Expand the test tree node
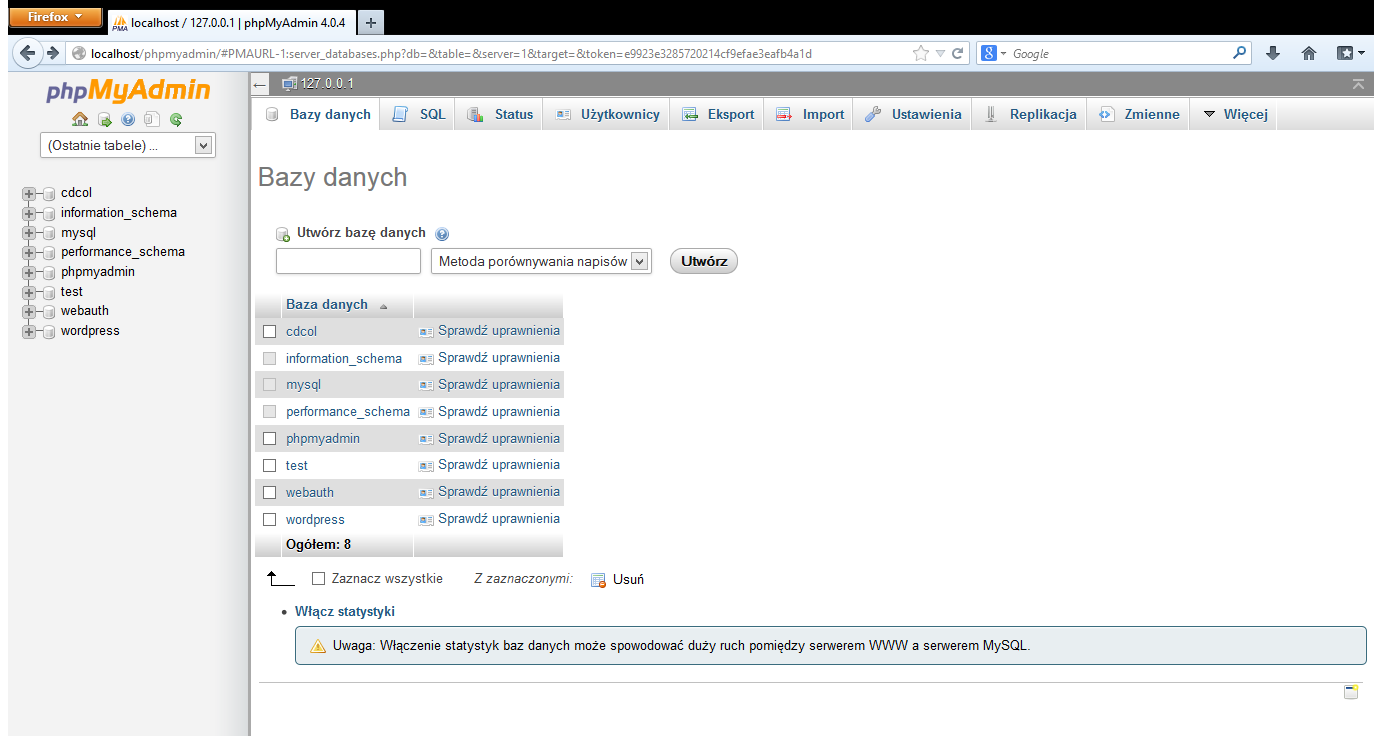 (x=29, y=292)
